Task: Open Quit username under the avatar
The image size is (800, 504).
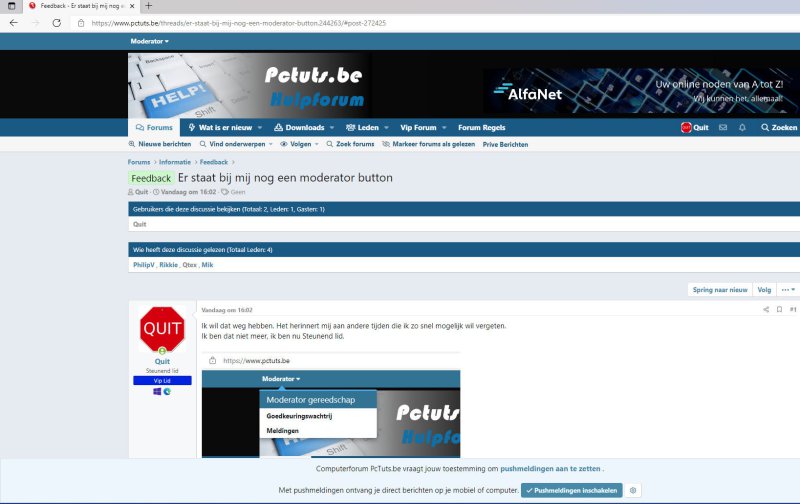Action: 162,361
